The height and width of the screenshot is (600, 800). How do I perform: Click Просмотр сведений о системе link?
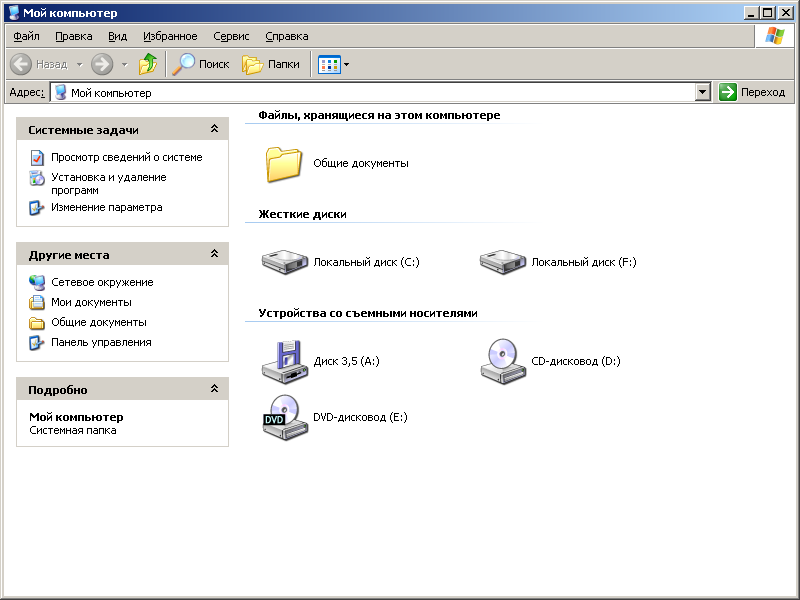point(127,157)
